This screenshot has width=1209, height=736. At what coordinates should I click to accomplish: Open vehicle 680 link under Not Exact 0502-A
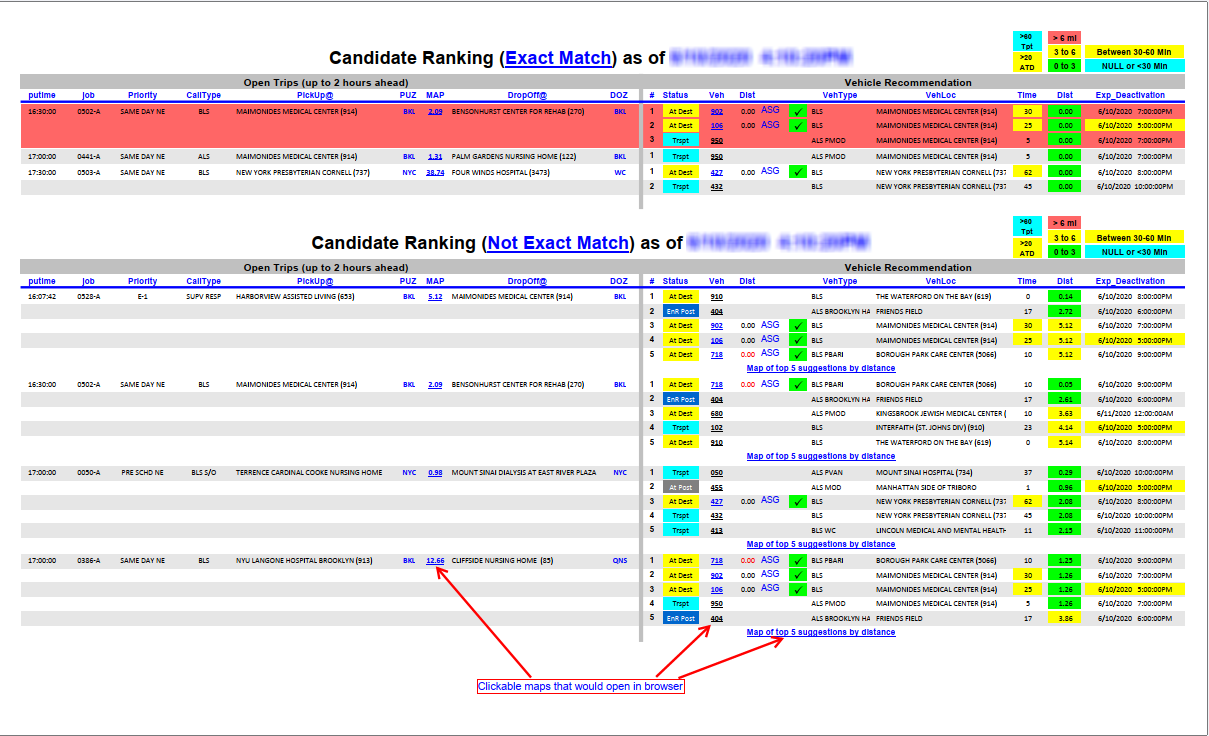click(717, 414)
